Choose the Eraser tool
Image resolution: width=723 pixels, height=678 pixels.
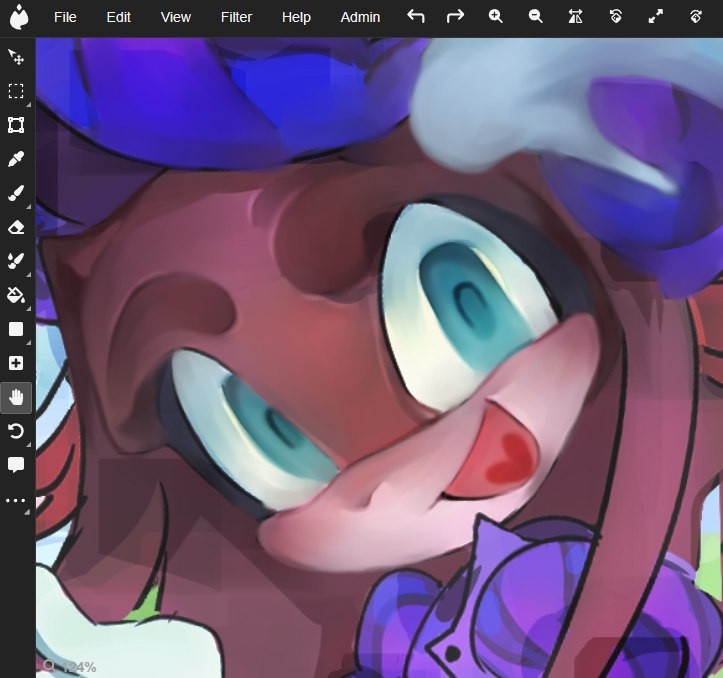(16, 227)
